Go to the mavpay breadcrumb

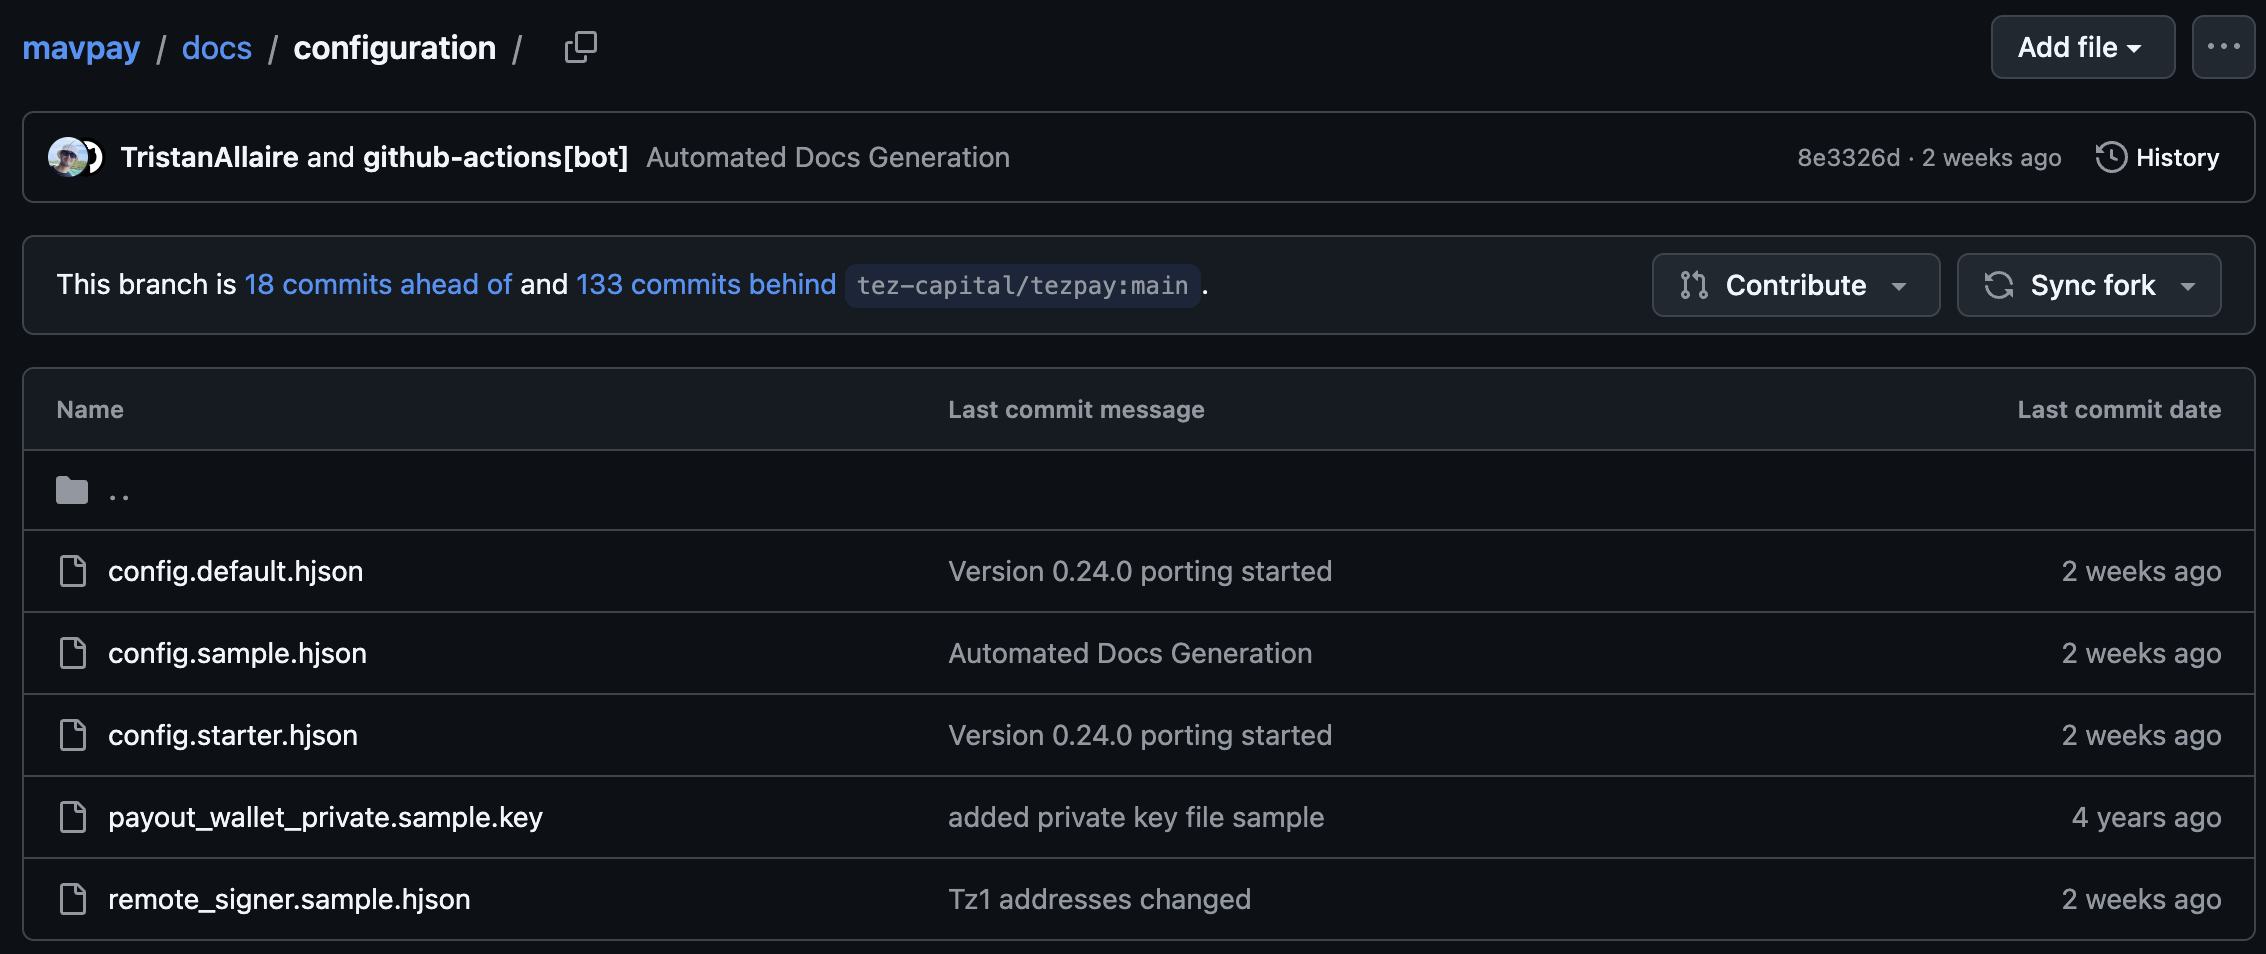81,48
